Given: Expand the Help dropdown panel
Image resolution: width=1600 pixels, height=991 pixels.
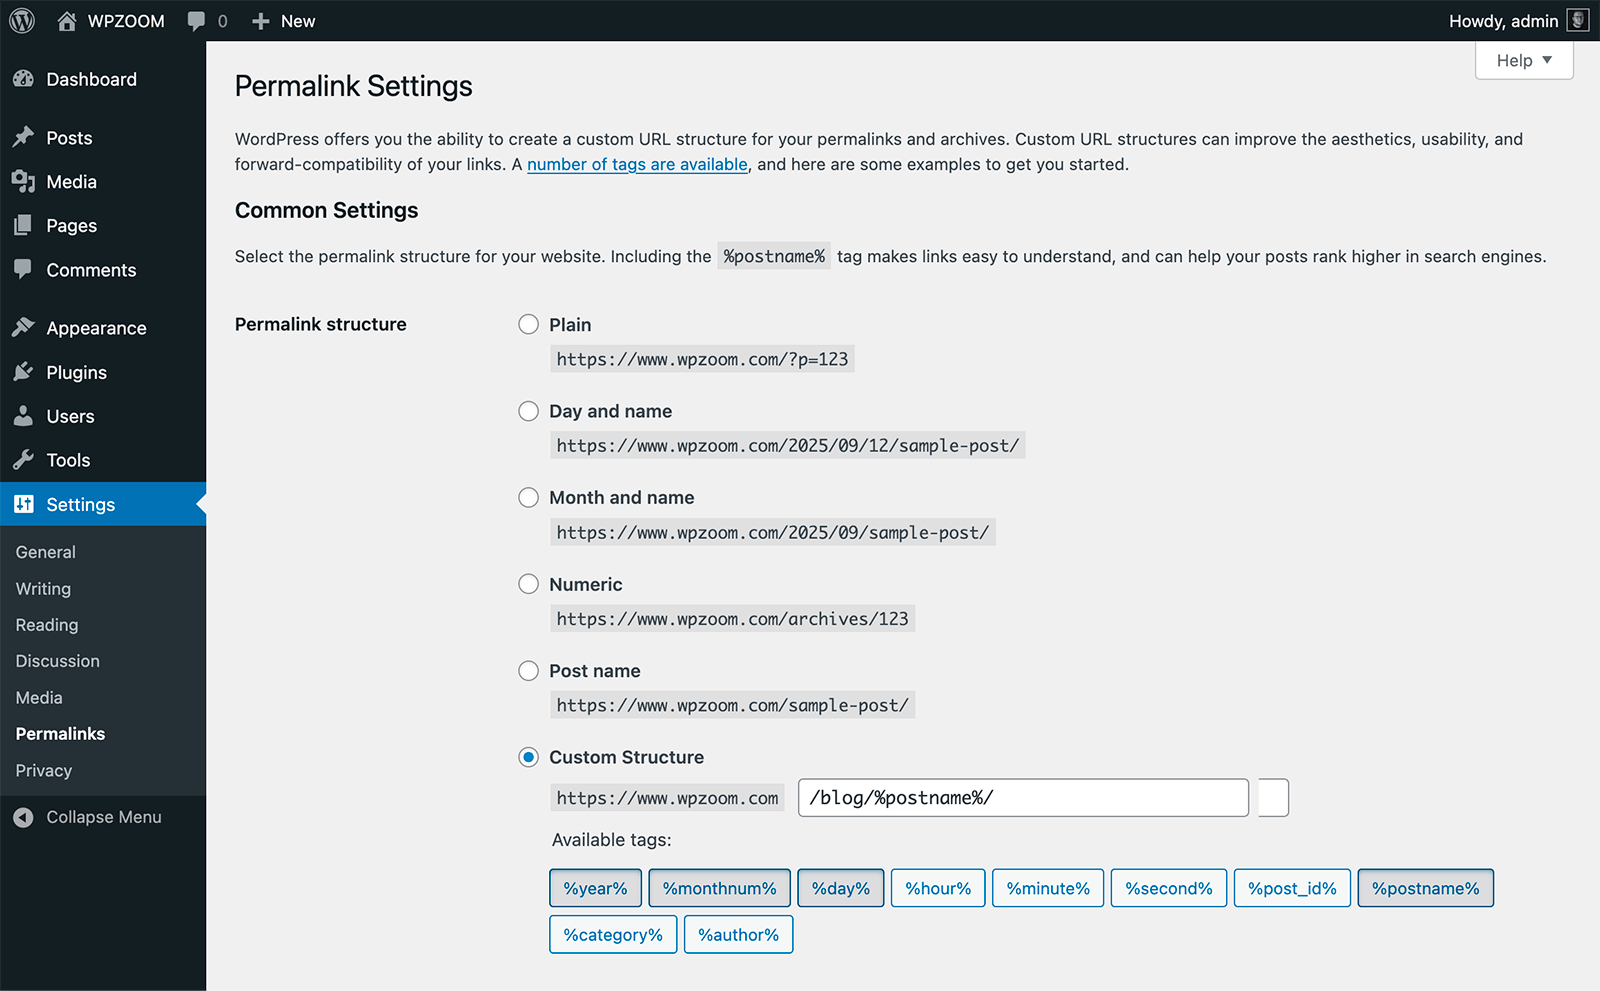Looking at the screenshot, I should (1523, 61).
